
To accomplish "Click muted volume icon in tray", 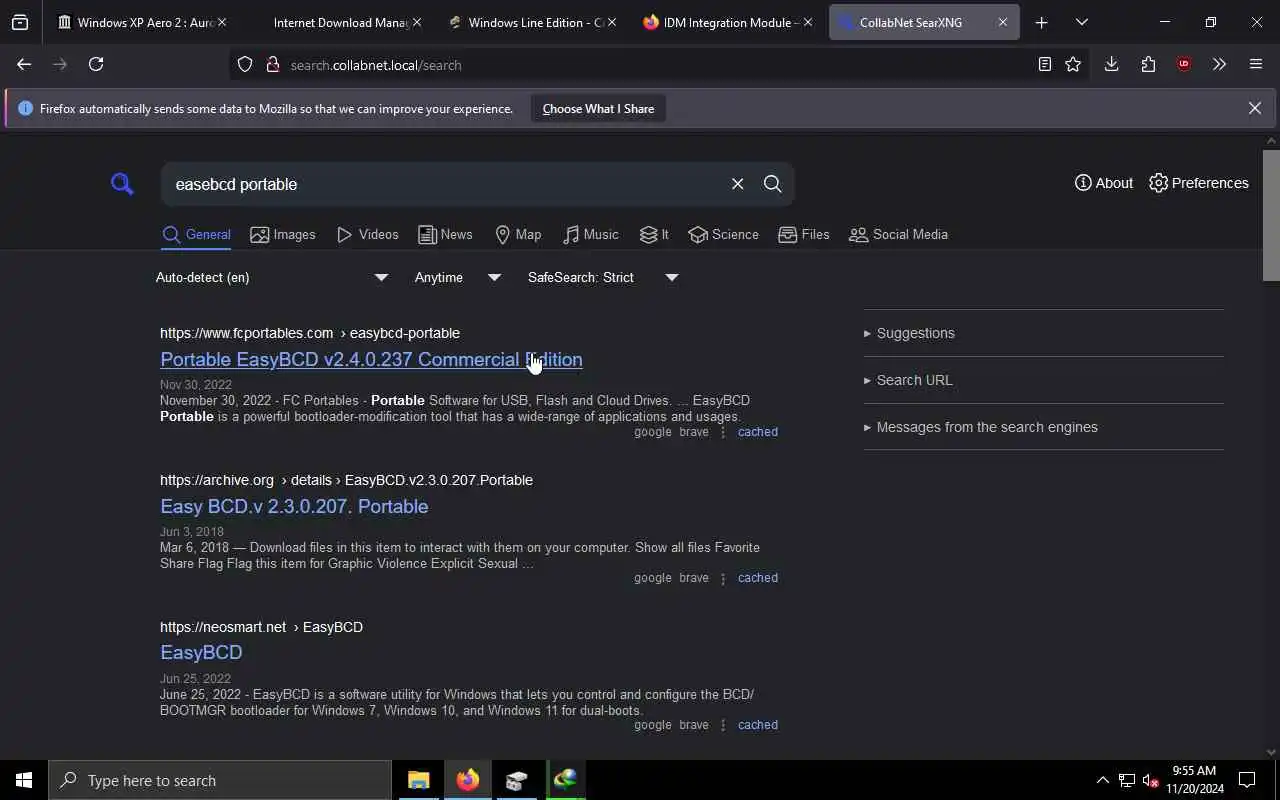I will (1151, 780).
